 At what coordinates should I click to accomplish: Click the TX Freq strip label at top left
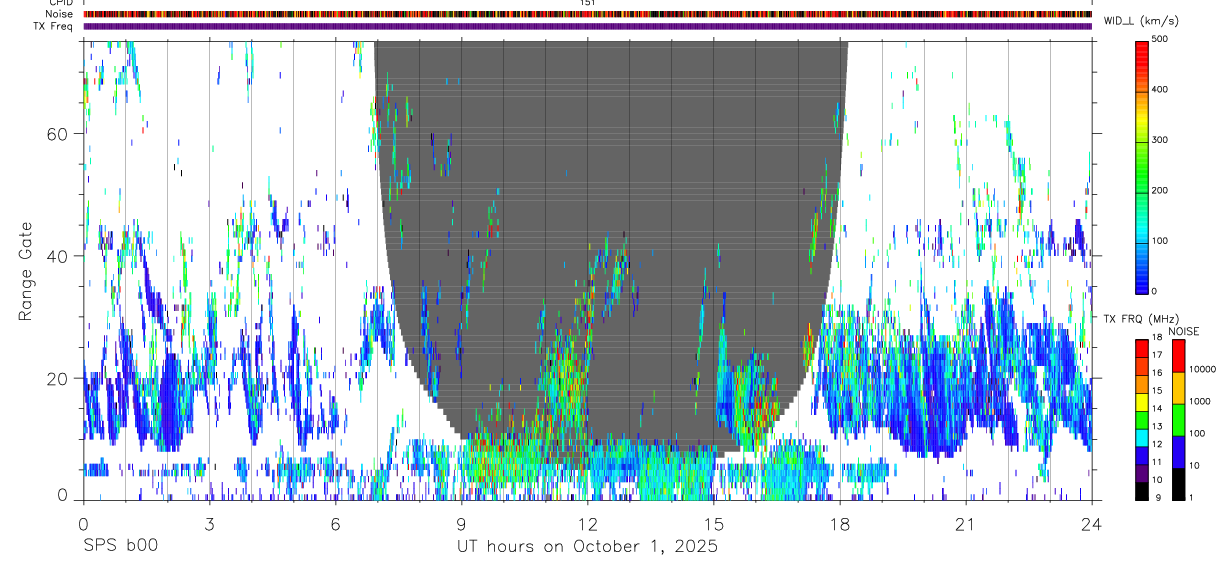point(53,26)
